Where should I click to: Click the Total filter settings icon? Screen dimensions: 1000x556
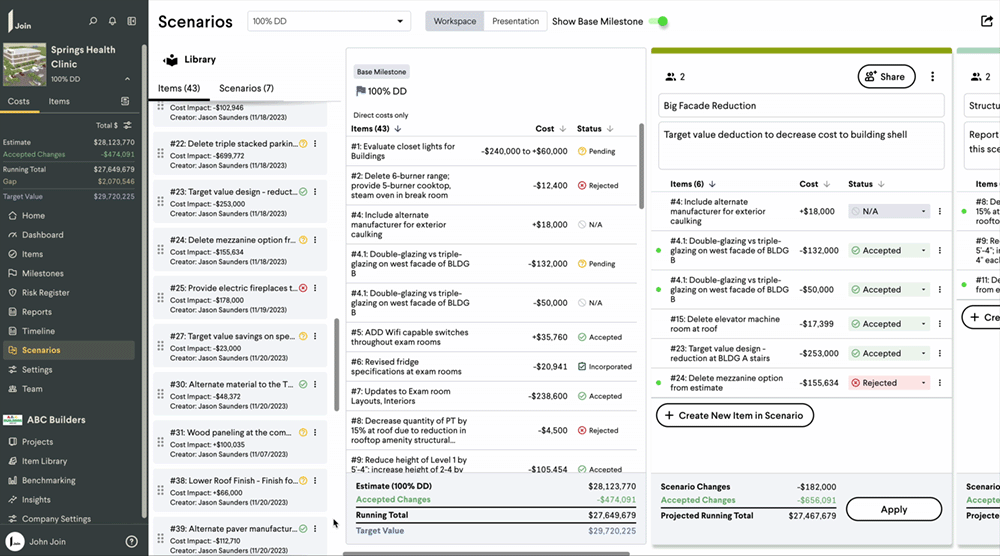(x=128, y=125)
